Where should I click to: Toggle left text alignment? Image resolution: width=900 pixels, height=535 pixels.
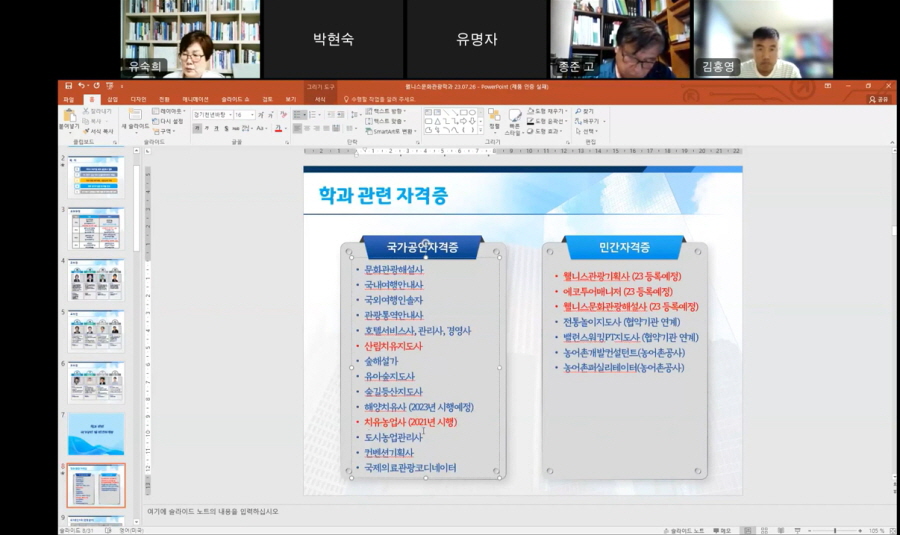tap(297, 129)
